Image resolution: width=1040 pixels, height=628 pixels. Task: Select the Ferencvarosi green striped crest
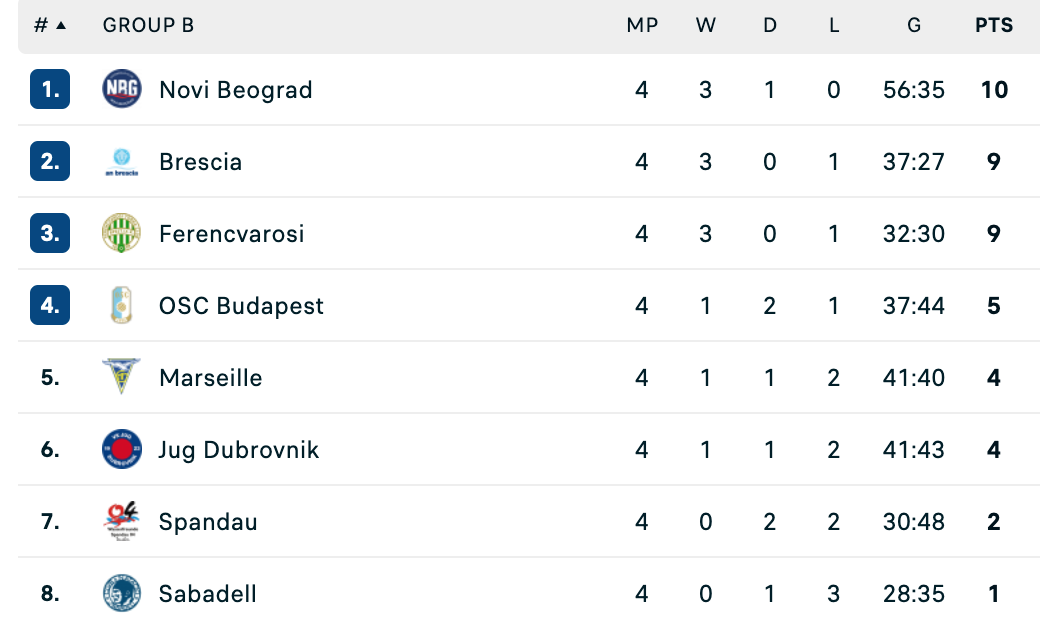coord(121,233)
